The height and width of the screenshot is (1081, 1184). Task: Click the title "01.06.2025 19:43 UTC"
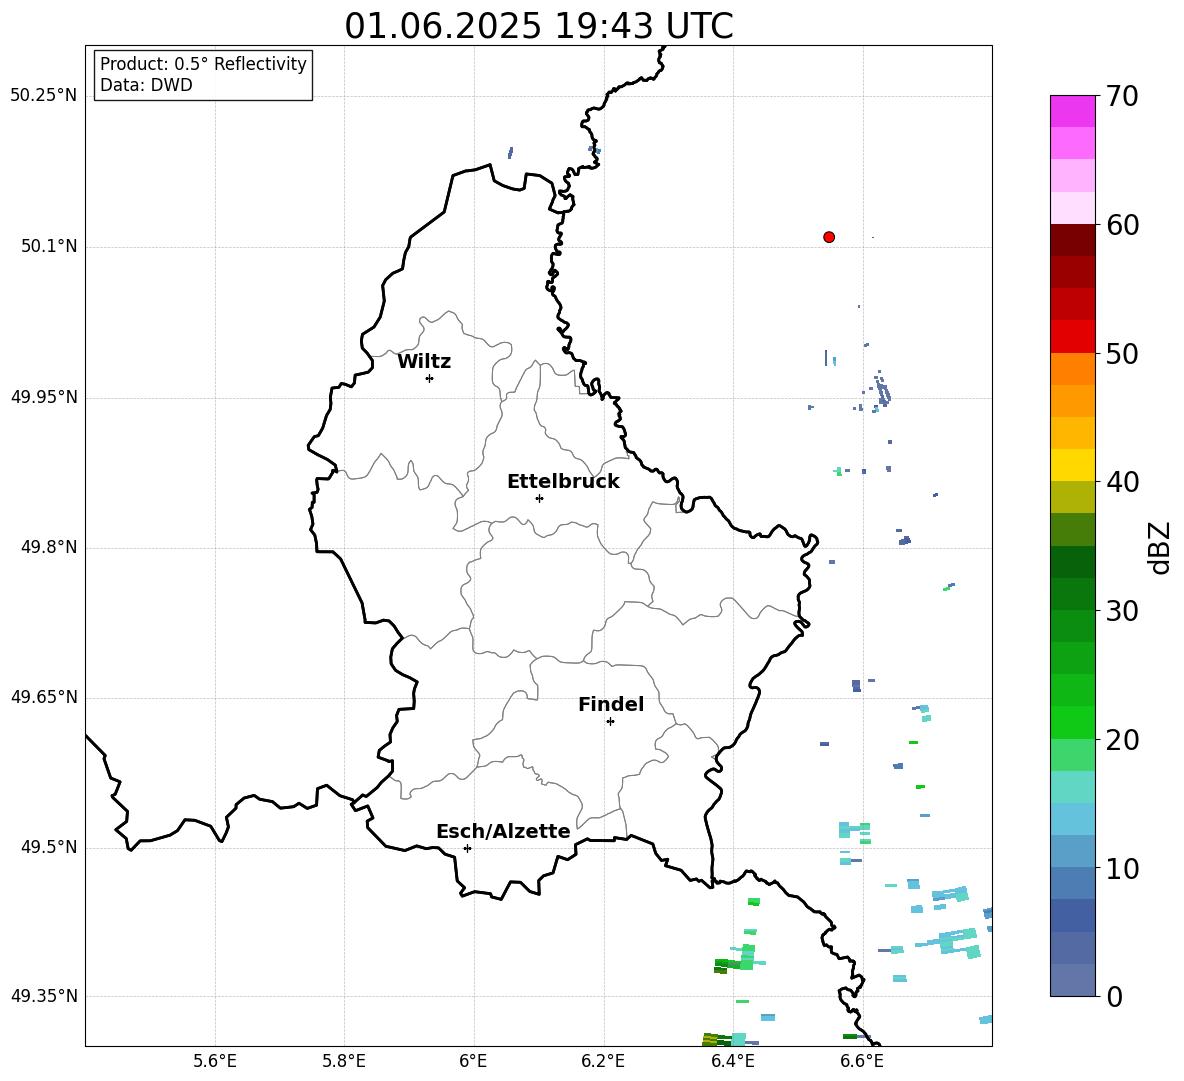(x=539, y=26)
